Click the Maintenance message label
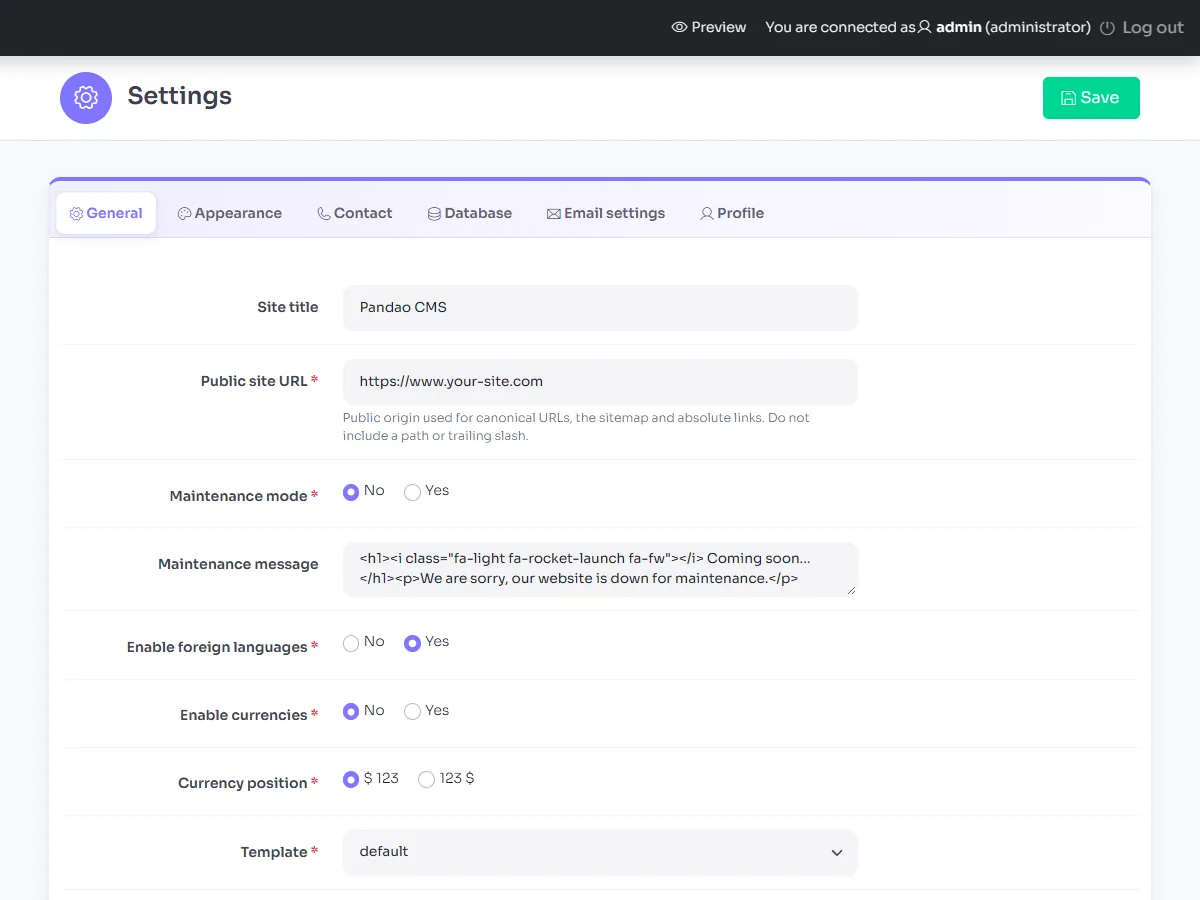Image resolution: width=1200 pixels, height=900 pixels. click(238, 564)
